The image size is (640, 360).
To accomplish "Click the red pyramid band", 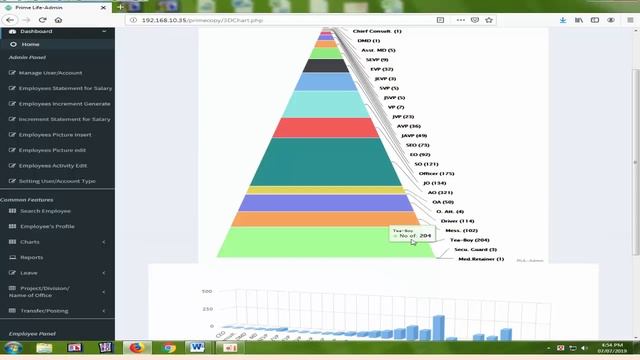I will 326,128.
